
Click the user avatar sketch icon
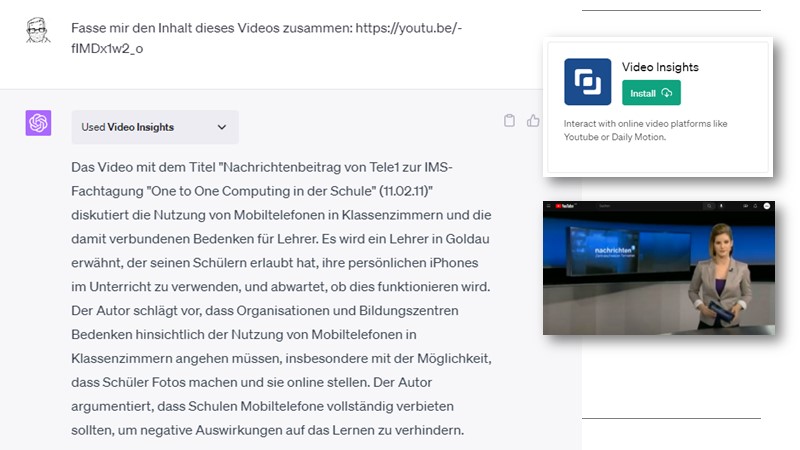[x=38, y=30]
